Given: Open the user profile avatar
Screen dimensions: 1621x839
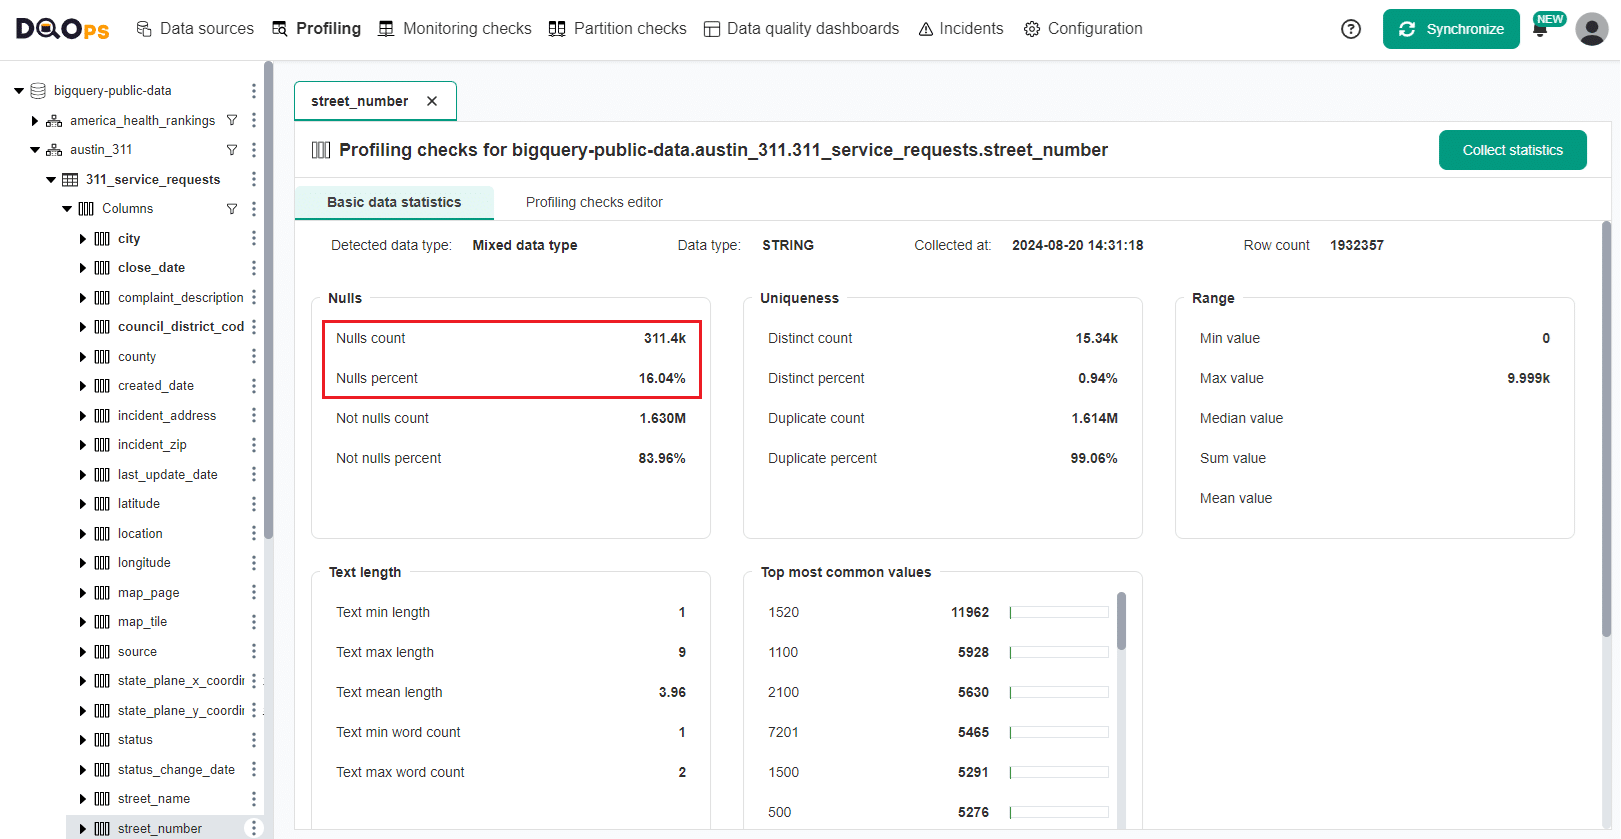Looking at the screenshot, I should (1592, 29).
